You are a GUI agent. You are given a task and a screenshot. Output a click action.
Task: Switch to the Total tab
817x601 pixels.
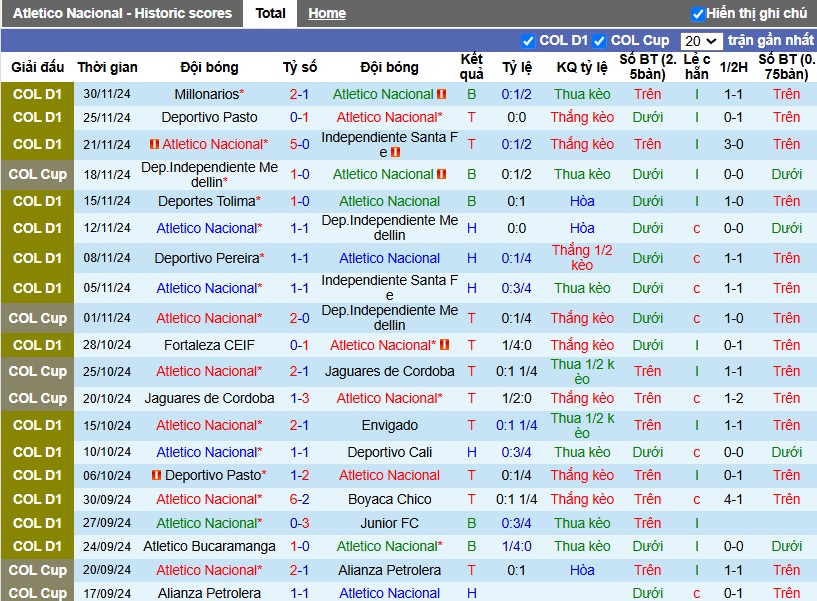click(x=270, y=13)
